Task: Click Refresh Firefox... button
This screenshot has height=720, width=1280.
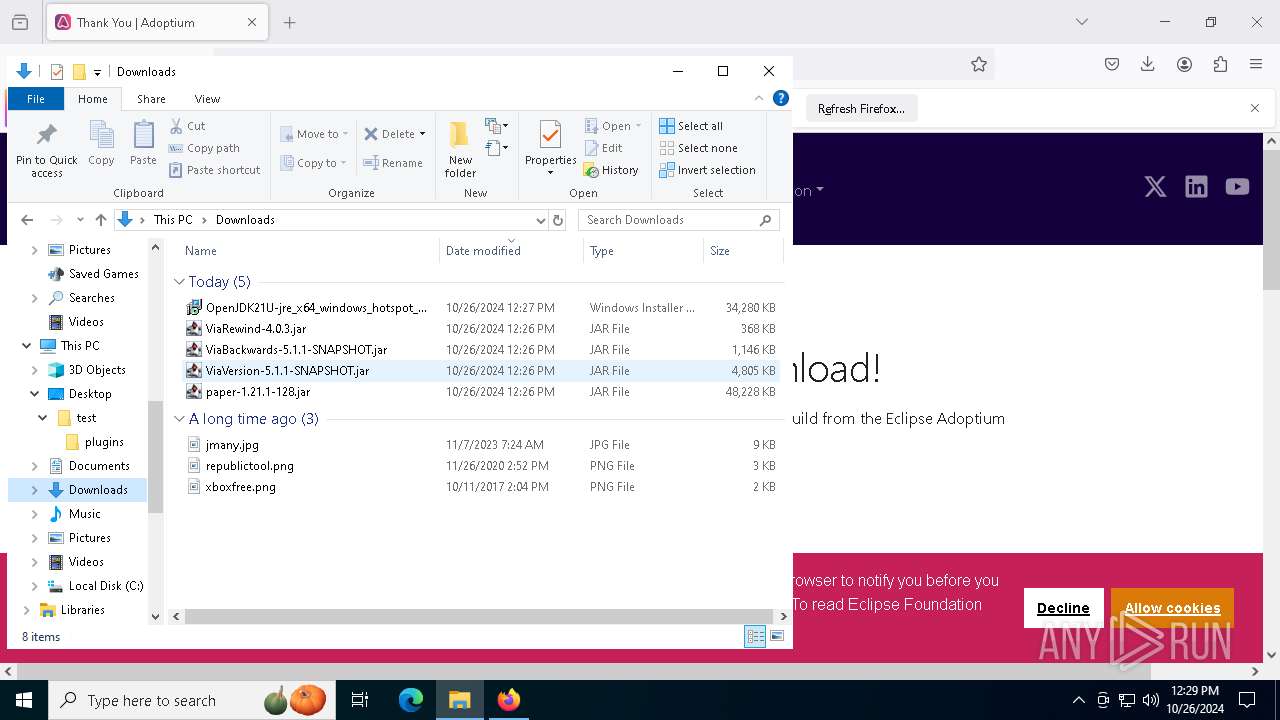Action: click(x=861, y=108)
